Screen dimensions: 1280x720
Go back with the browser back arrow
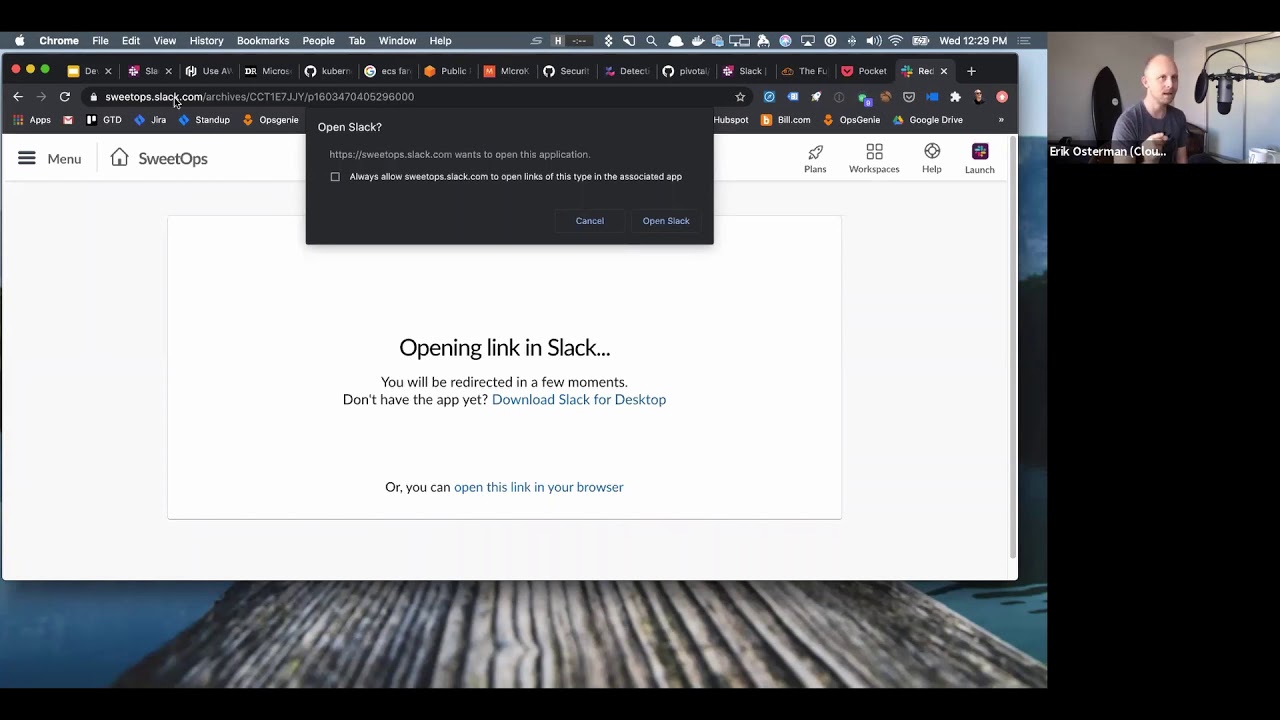(x=18, y=97)
